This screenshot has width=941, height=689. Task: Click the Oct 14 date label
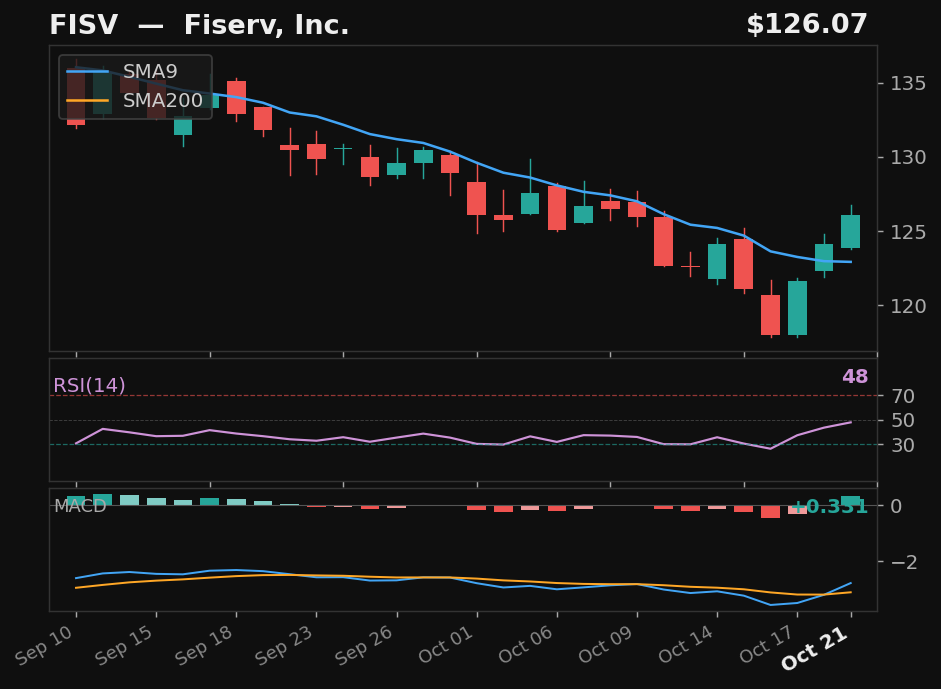(x=685, y=645)
